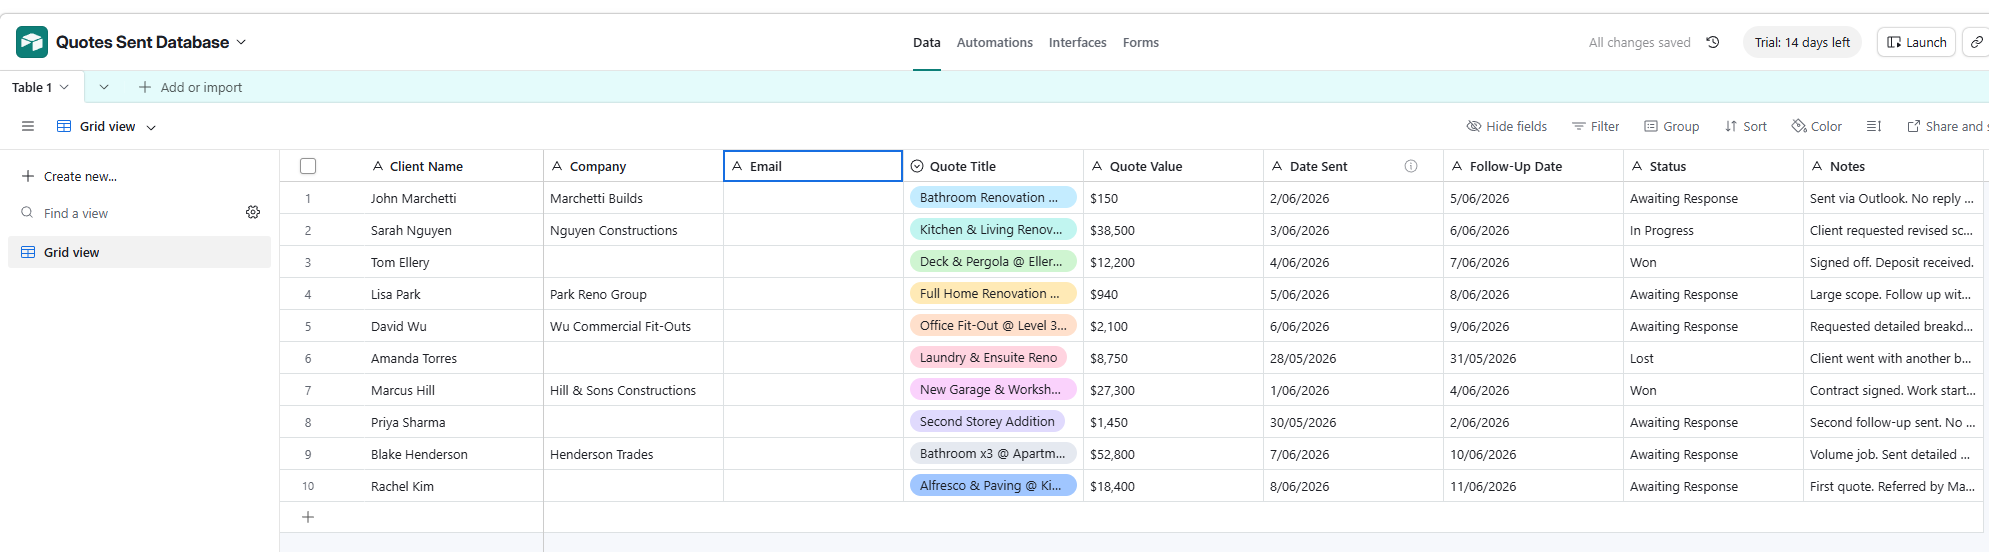Expand the table list chevron

coord(104,87)
